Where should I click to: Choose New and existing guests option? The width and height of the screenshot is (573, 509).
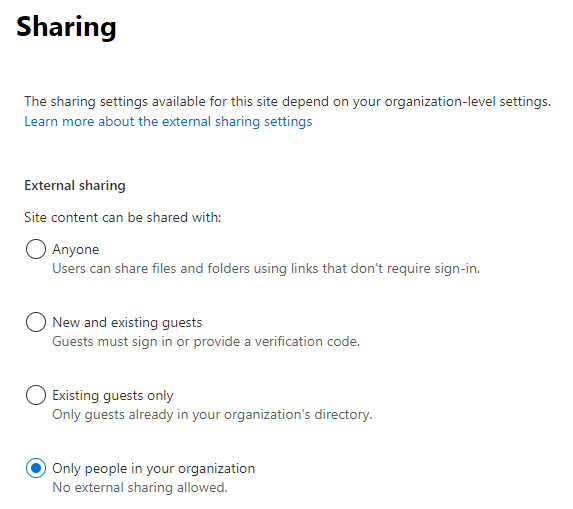click(x=36, y=322)
